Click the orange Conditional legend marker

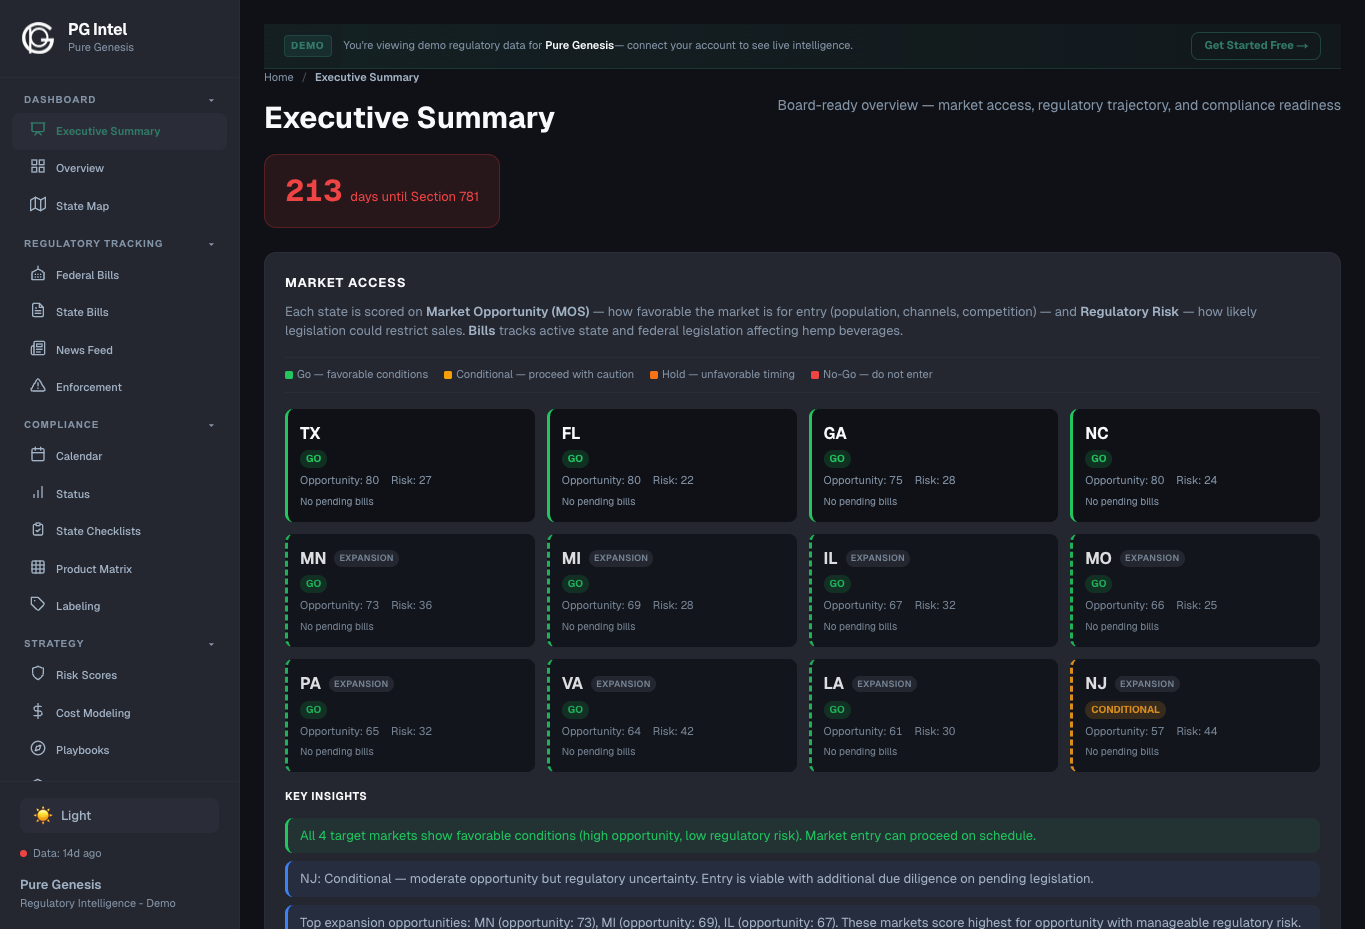tap(449, 373)
